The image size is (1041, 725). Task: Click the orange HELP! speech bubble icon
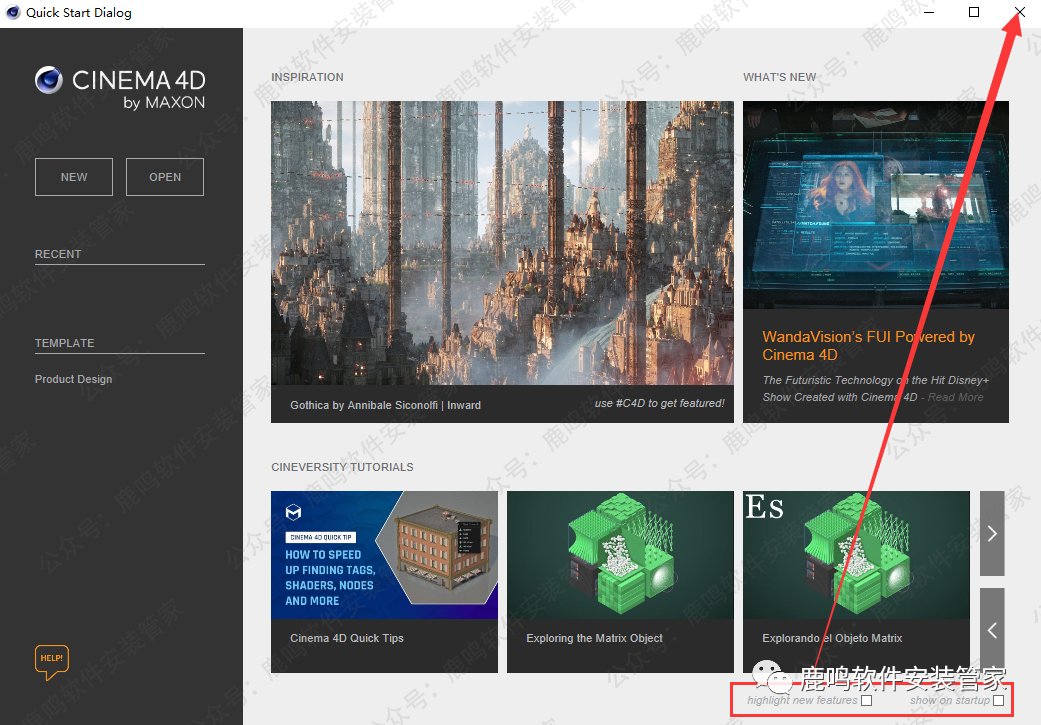click(51, 662)
